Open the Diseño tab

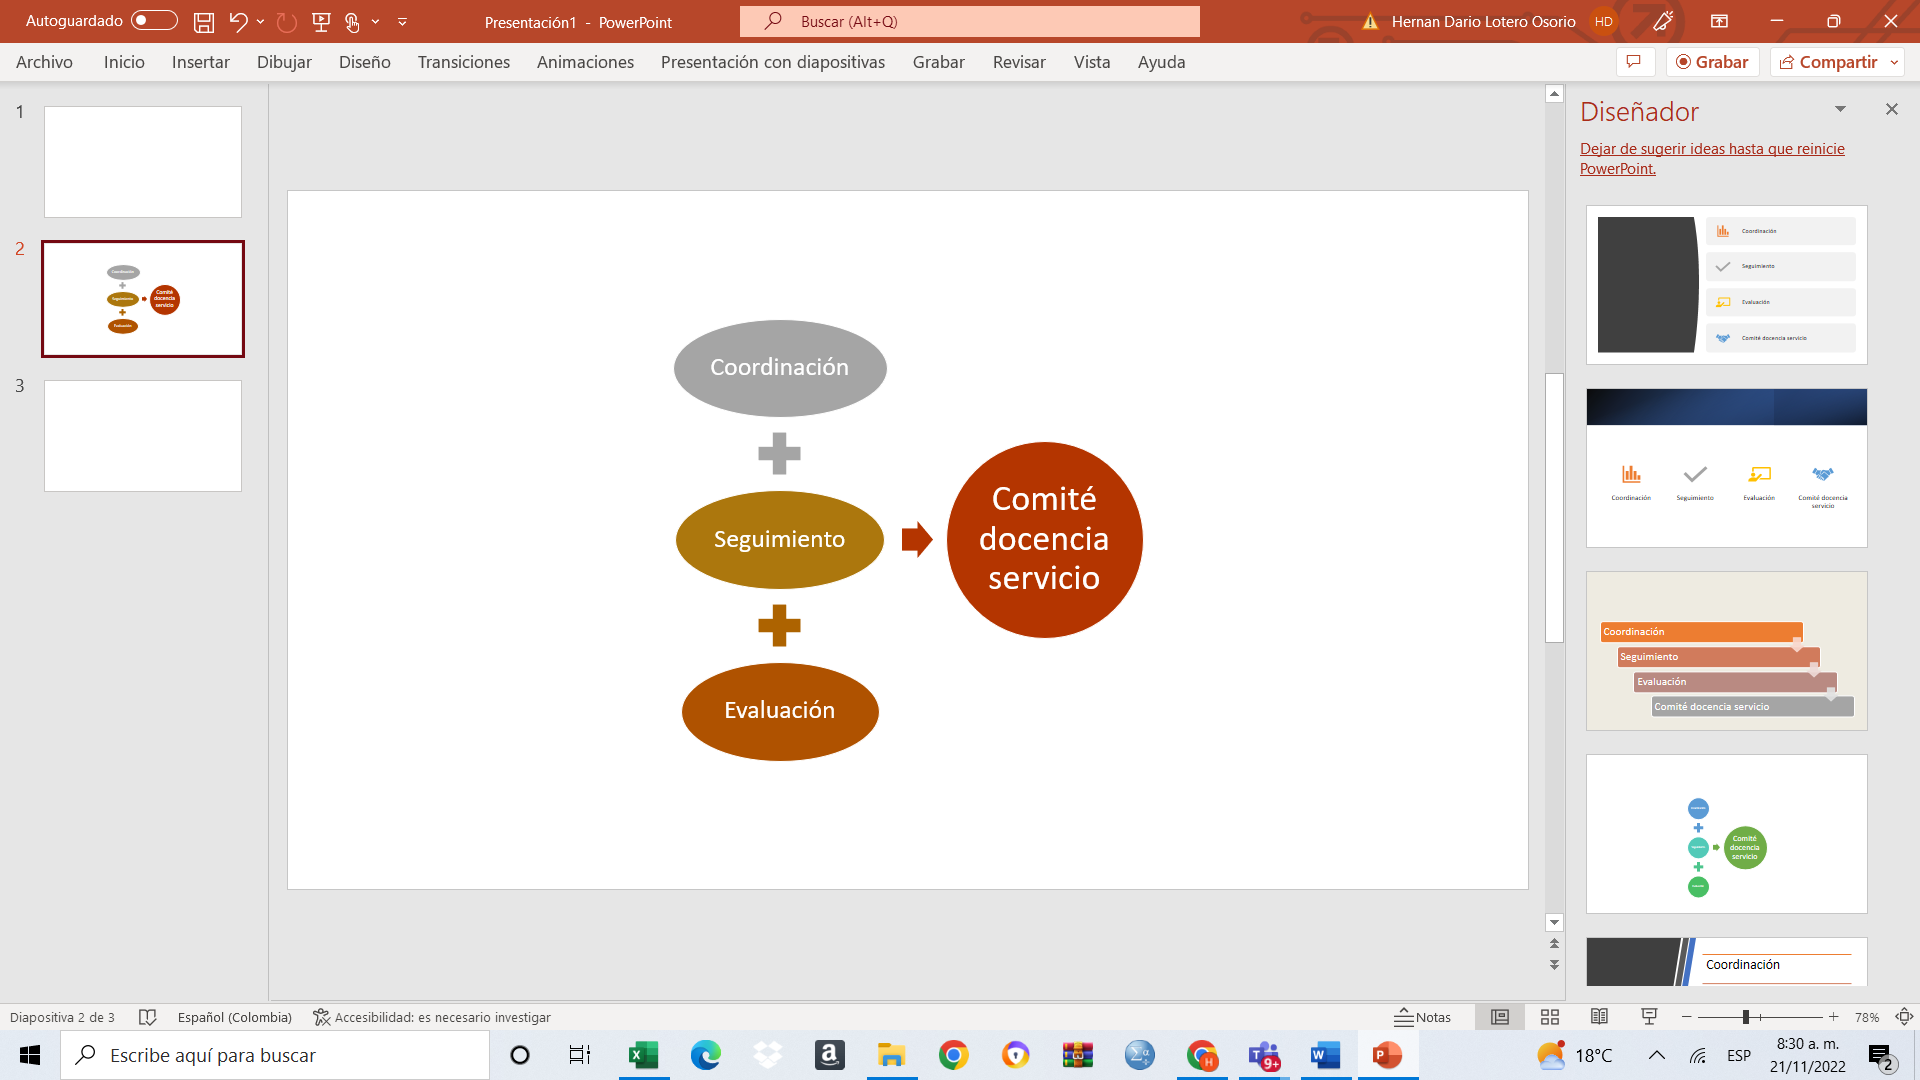pos(365,62)
